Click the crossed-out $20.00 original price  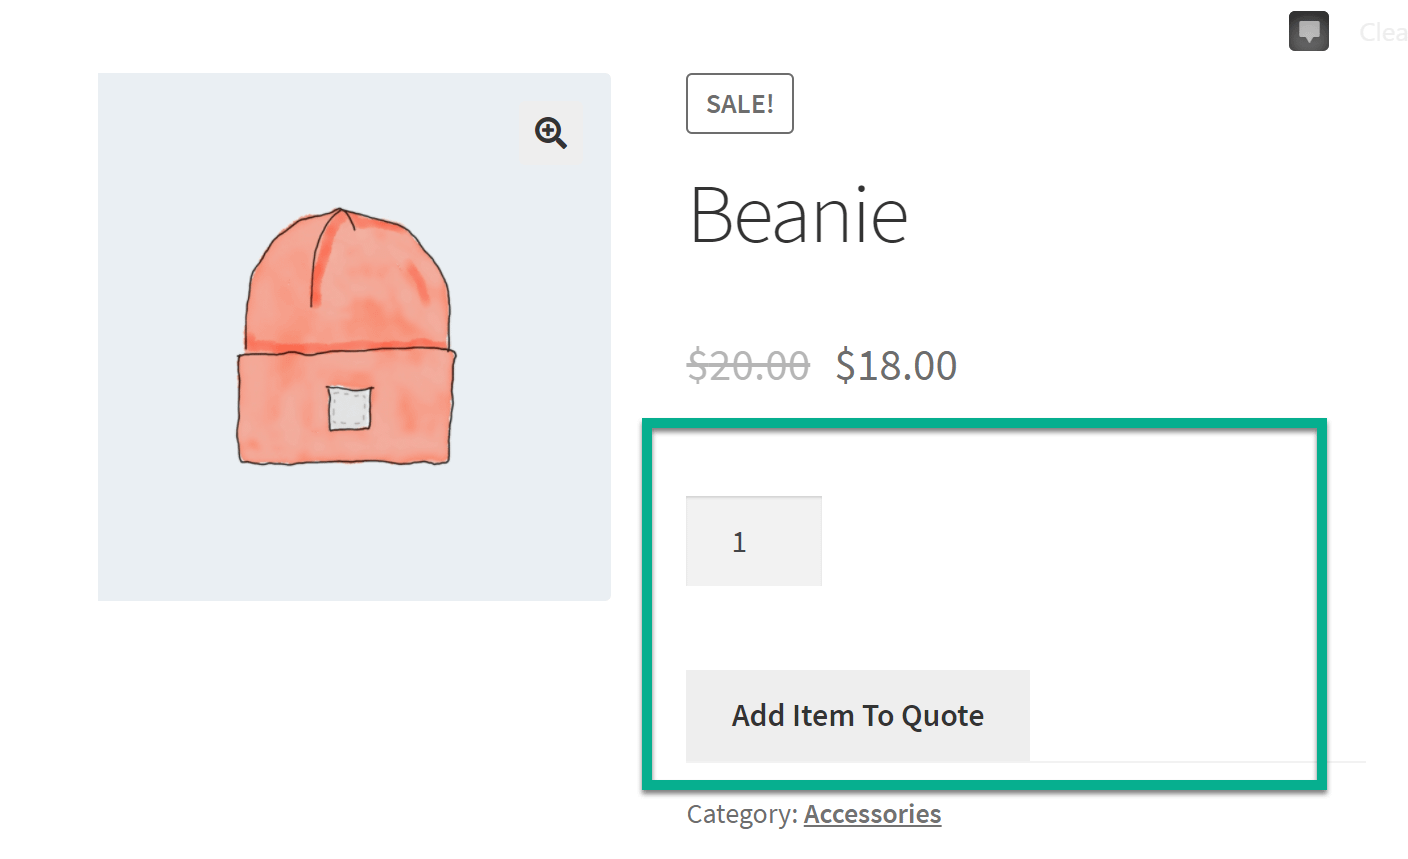pyautogui.click(x=748, y=366)
